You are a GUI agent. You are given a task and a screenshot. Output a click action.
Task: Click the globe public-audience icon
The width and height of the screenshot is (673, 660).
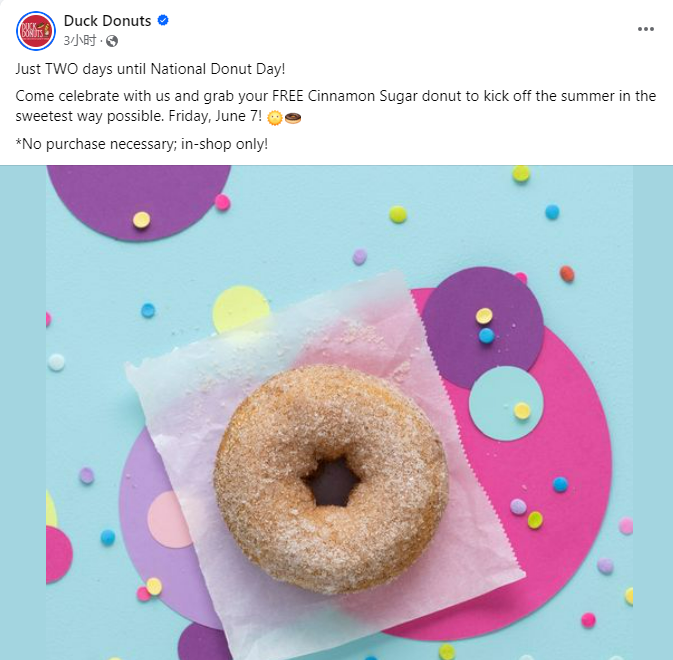pyautogui.click(x=112, y=41)
